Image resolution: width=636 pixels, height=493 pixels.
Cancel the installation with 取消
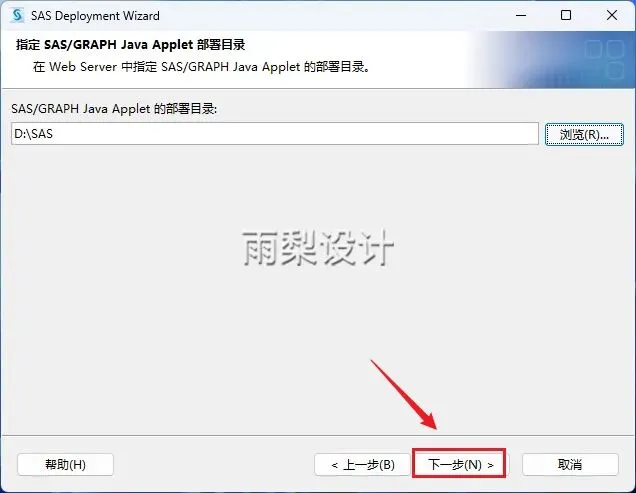click(570, 465)
